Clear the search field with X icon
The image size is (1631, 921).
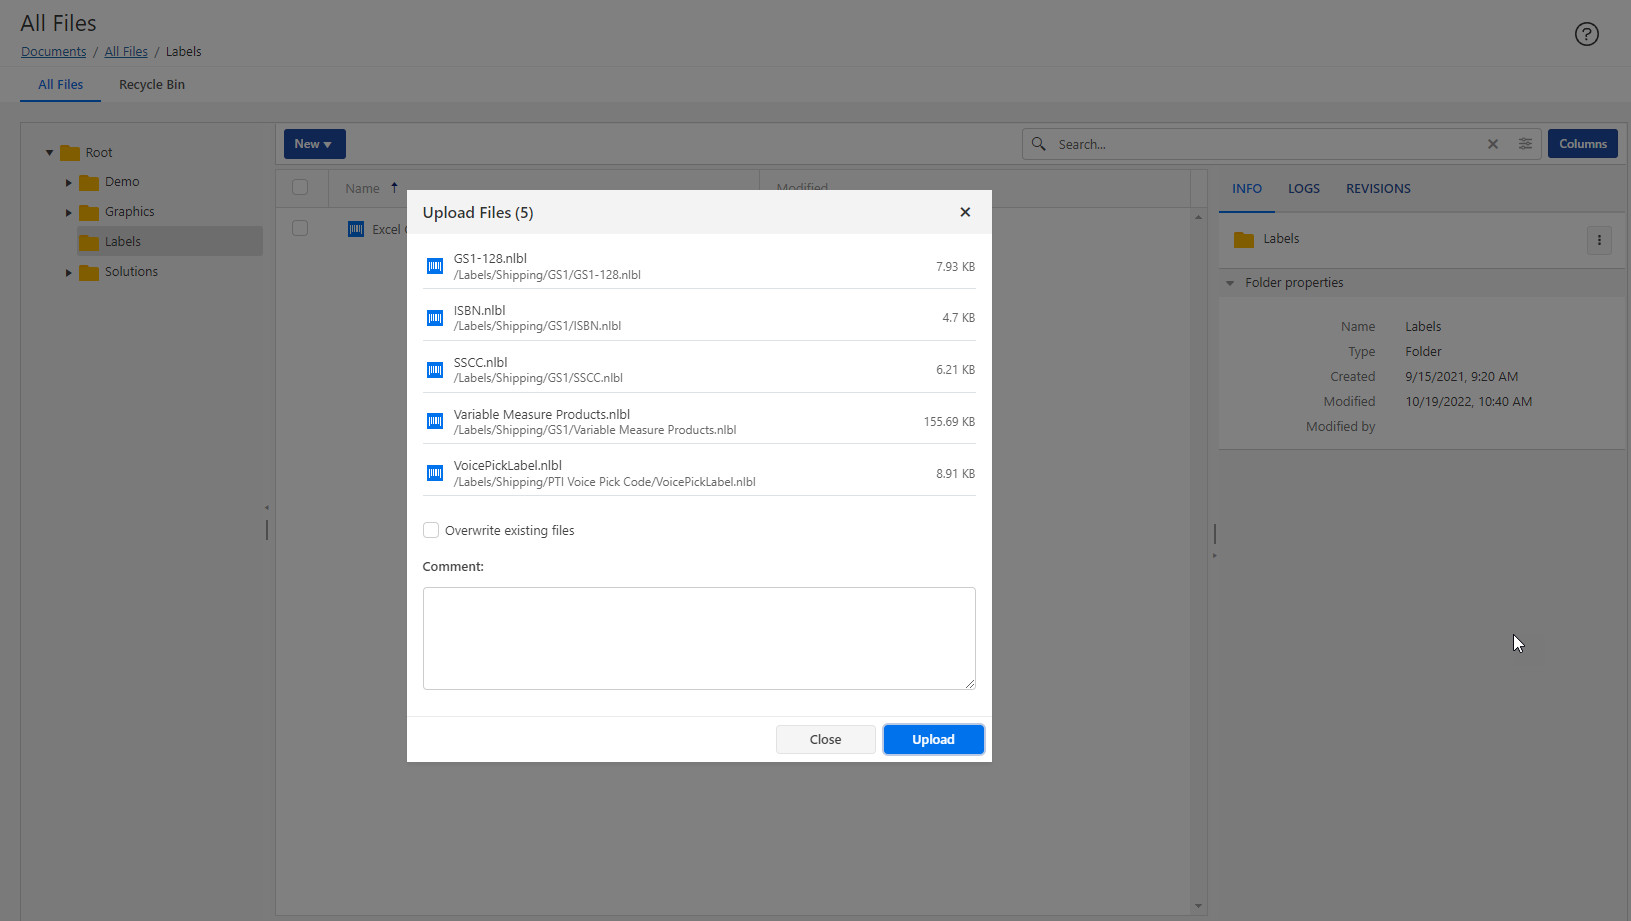tap(1493, 144)
